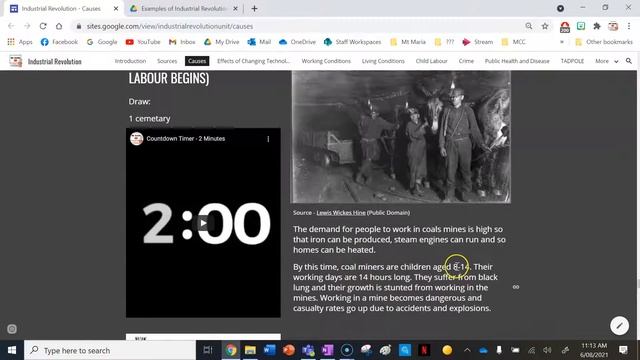Open Chrome three-dot menu

point(629,26)
